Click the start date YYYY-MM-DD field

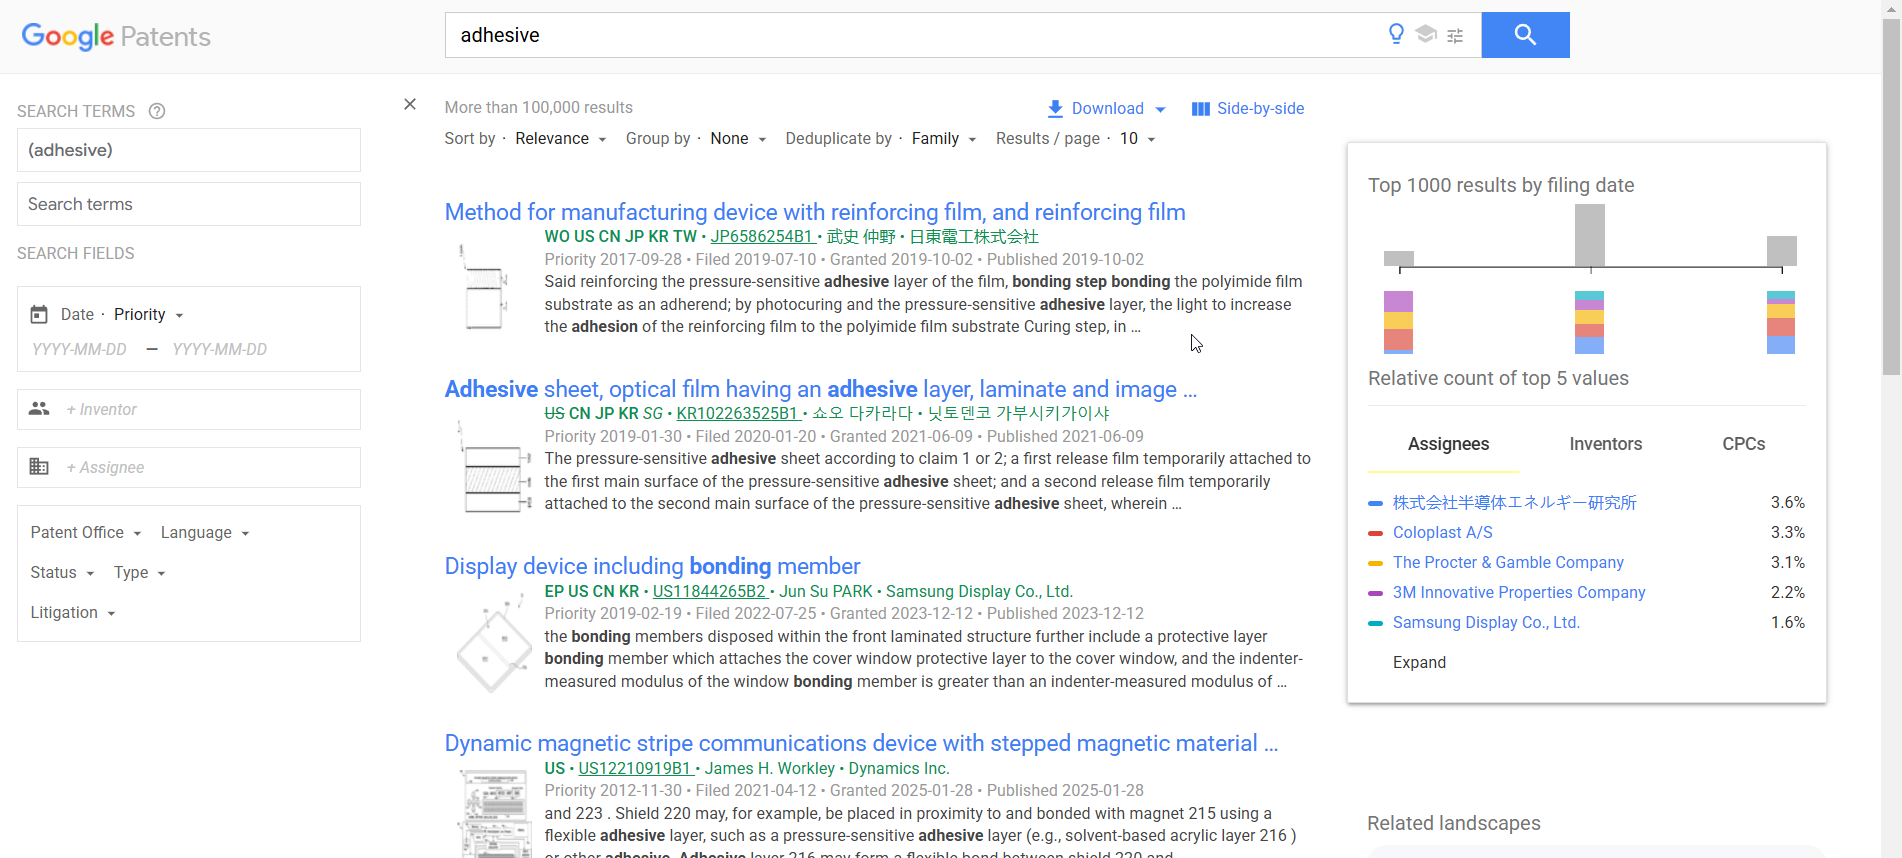click(79, 349)
